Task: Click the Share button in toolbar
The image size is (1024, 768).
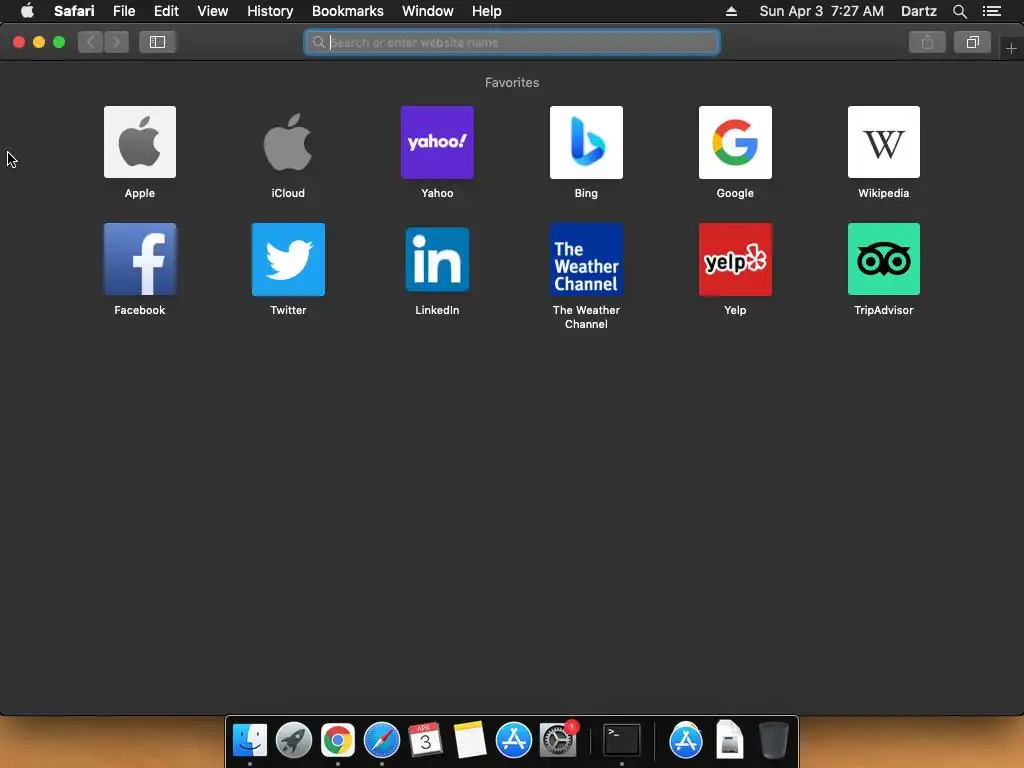Action: point(927,42)
